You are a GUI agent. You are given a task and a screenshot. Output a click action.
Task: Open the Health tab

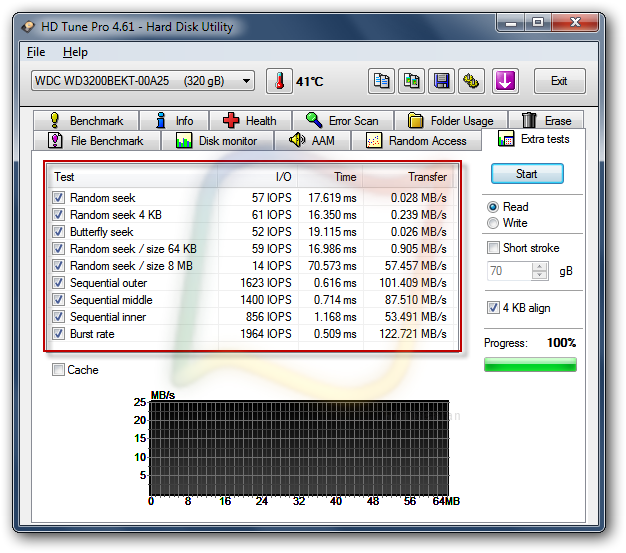250,120
